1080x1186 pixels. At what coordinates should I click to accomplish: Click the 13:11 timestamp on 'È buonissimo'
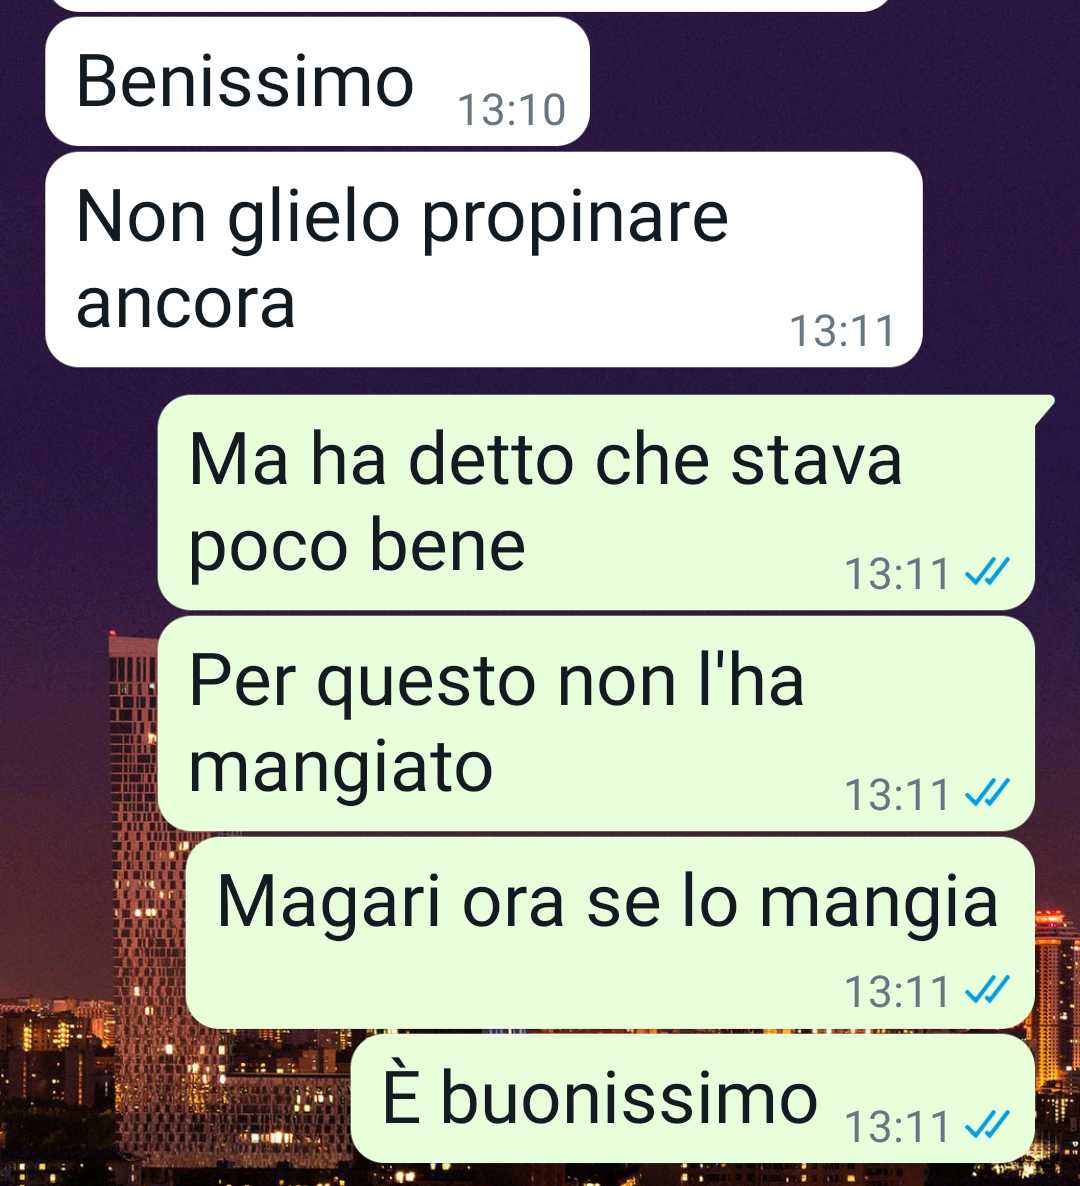click(897, 1126)
